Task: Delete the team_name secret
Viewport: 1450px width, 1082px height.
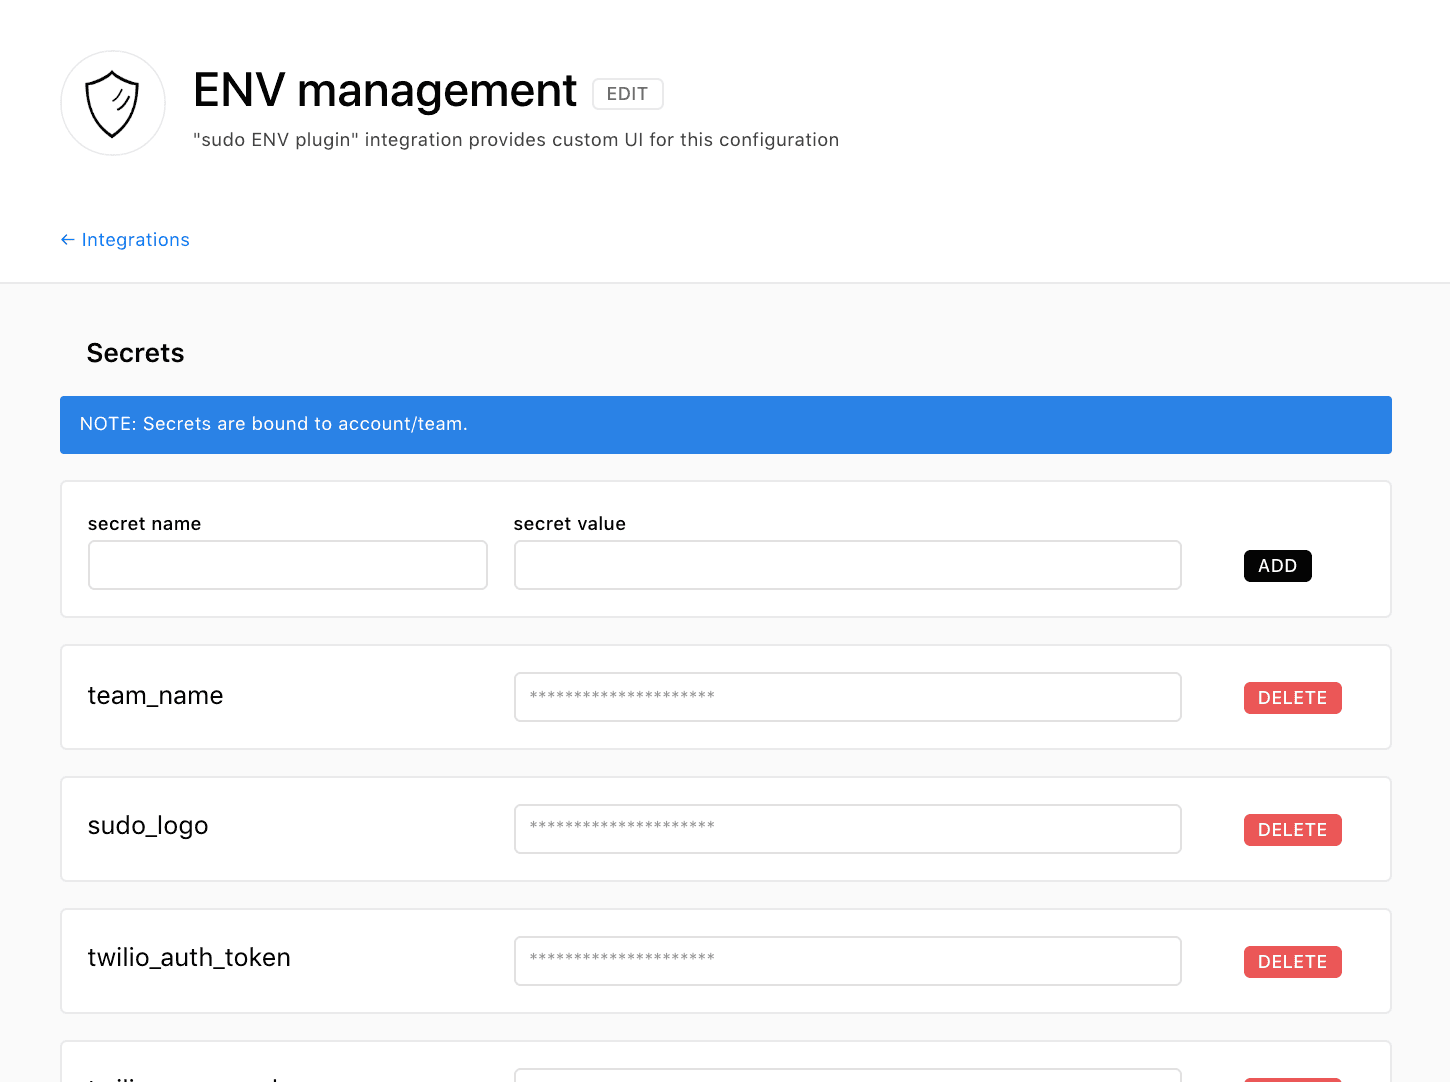Action: [1292, 698]
